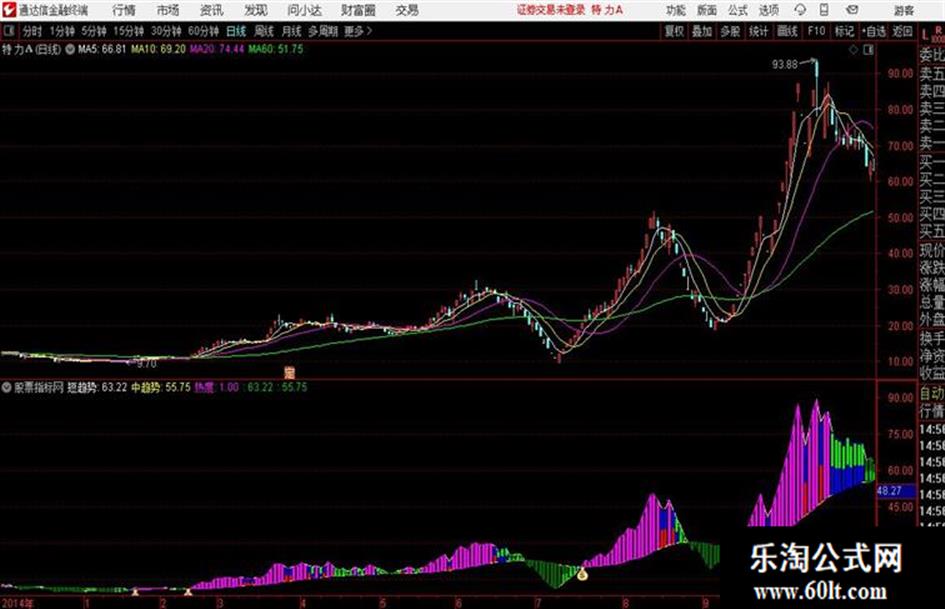Select the 多周期 multi-period view

[323, 31]
